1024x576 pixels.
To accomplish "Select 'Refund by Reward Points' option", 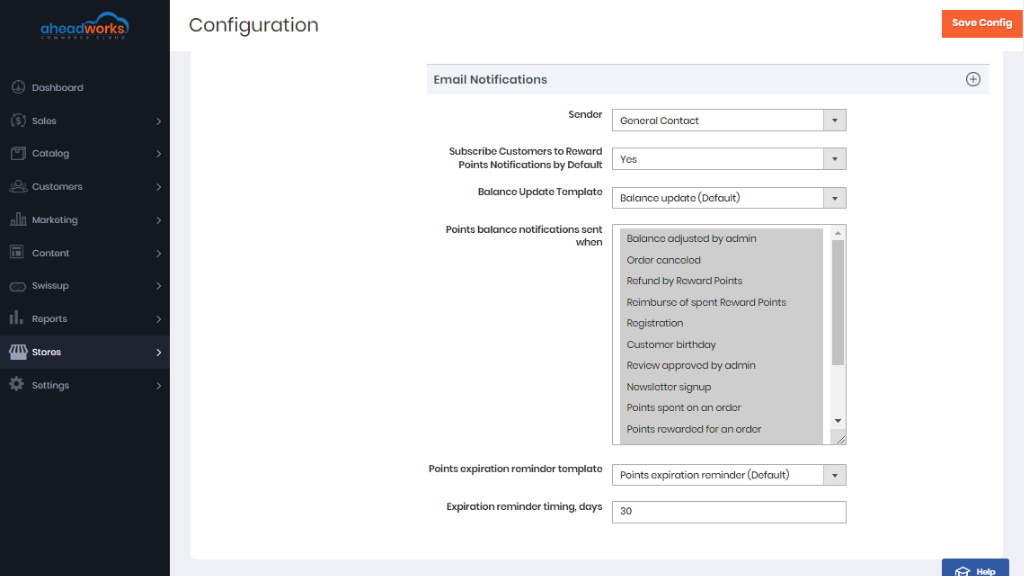I will (721, 281).
